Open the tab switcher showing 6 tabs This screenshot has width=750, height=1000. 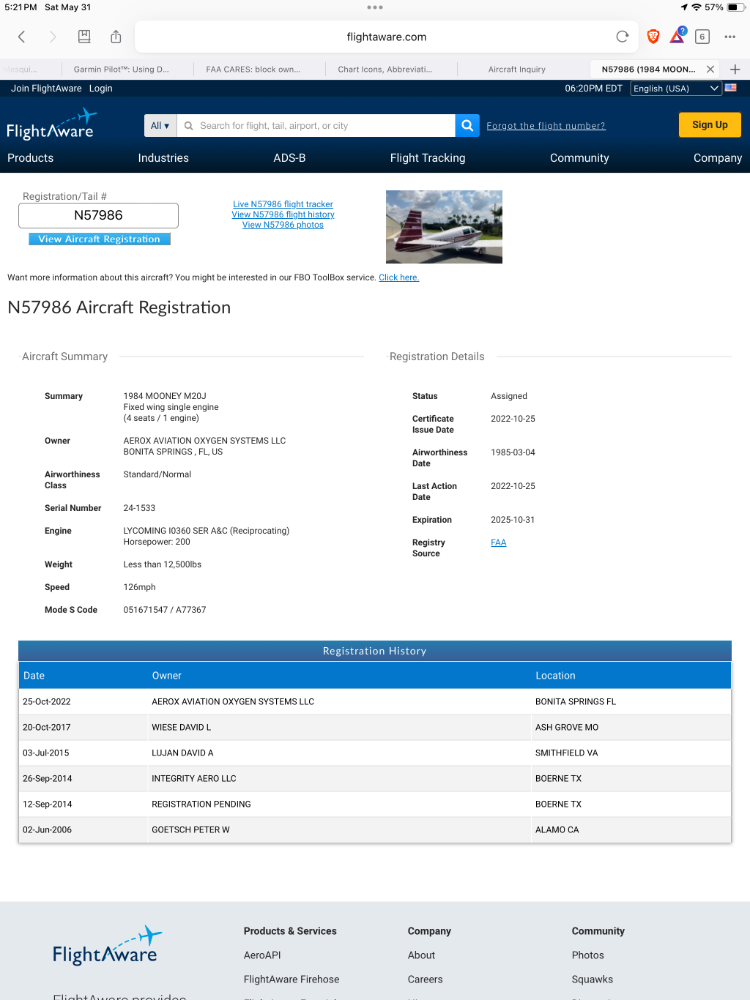coord(702,36)
